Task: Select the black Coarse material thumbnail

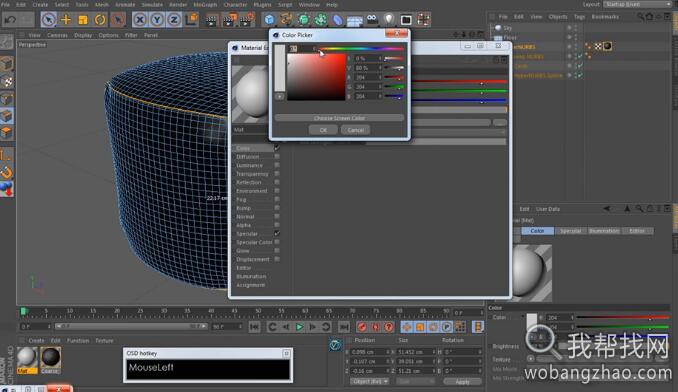Action: (x=50, y=357)
